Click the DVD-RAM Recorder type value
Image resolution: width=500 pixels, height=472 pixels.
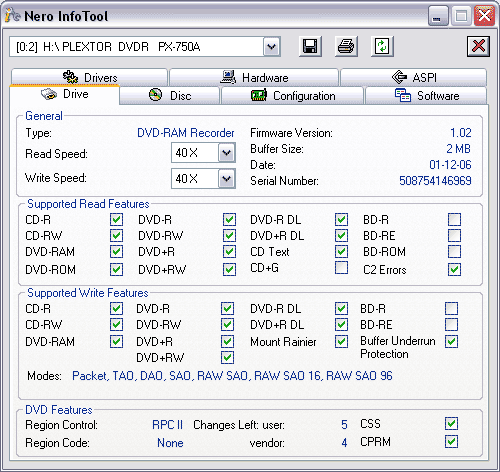point(186,133)
